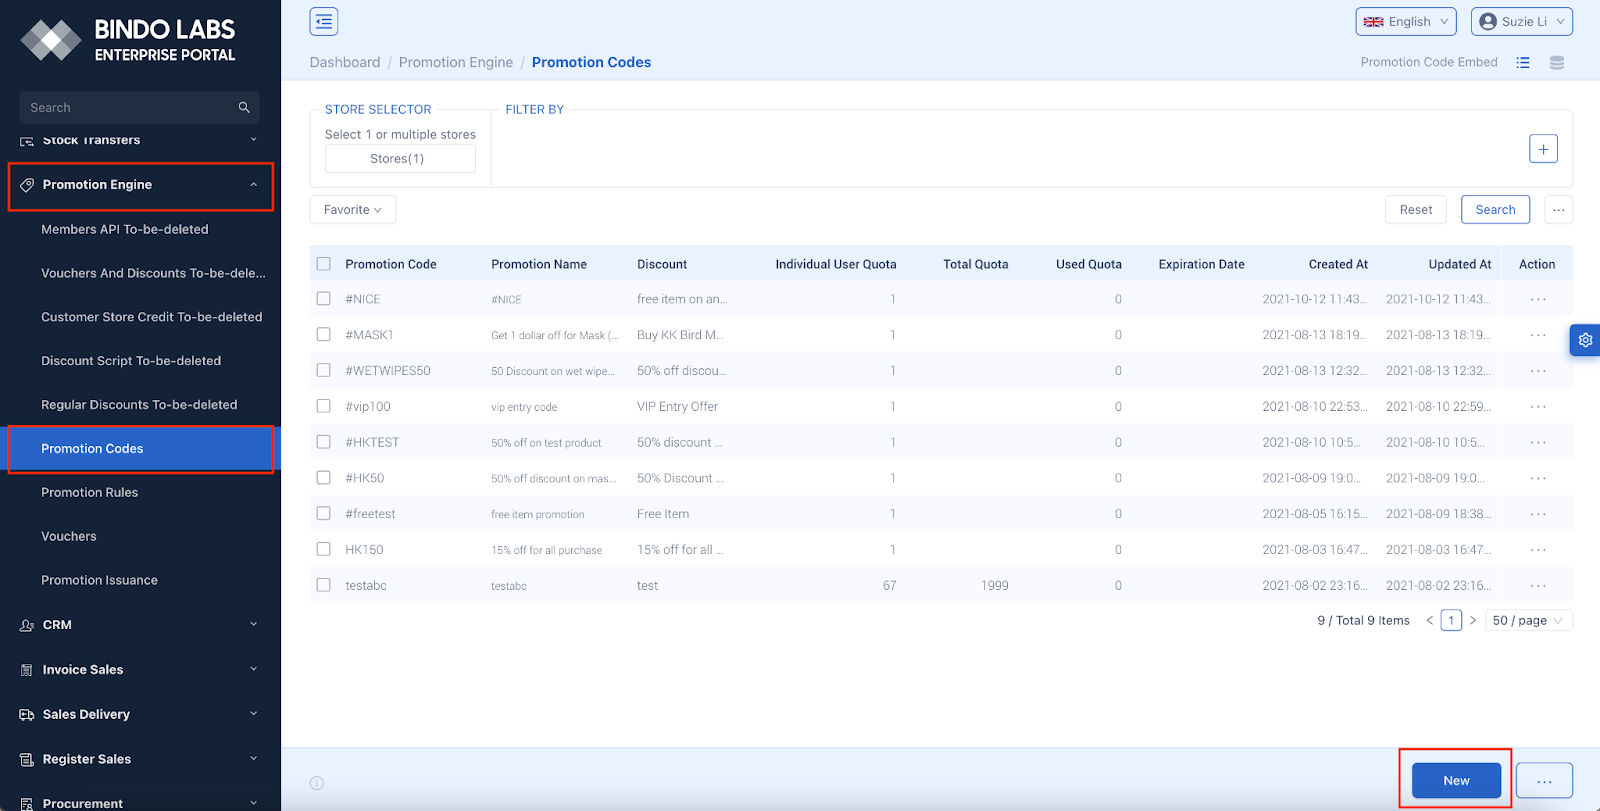1600x811 pixels.
Task: Open the Favorite dropdown
Action: [x=353, y=210]
